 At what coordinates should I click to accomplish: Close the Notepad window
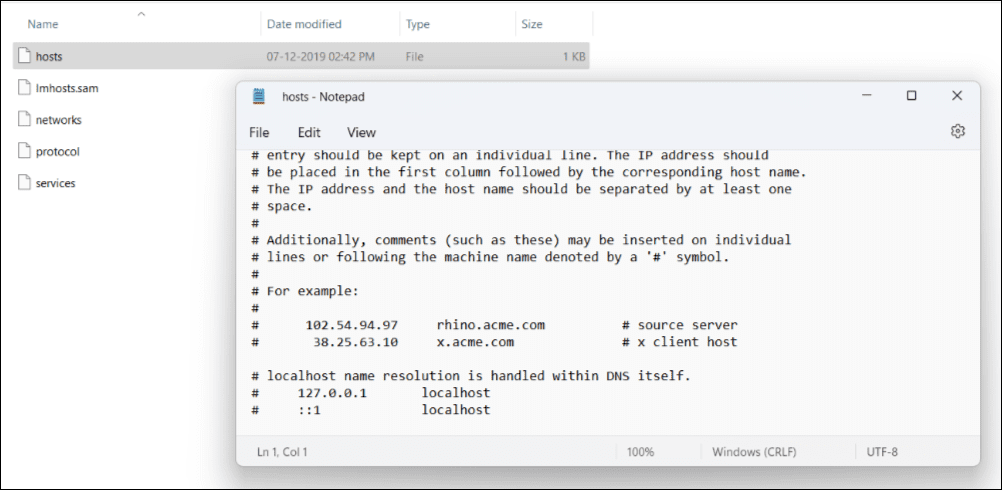coord(957,96)
